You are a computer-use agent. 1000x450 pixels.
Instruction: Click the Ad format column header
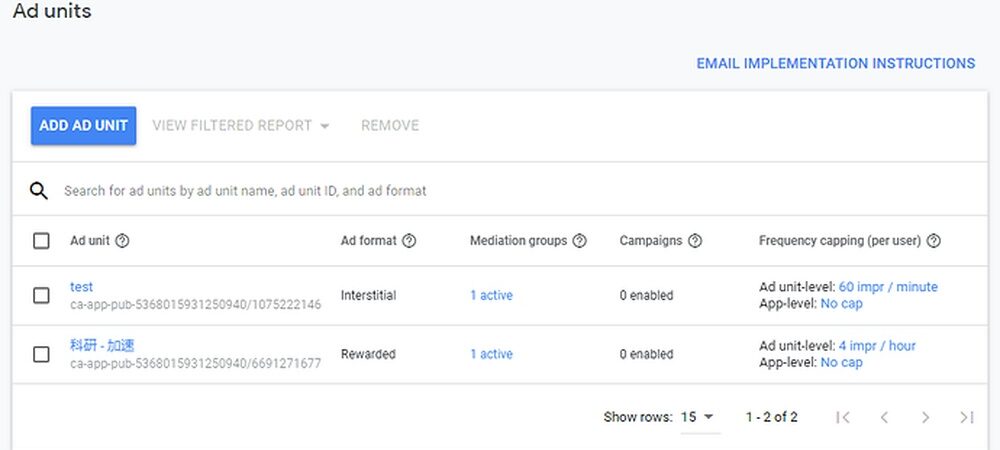pos(369,241)
